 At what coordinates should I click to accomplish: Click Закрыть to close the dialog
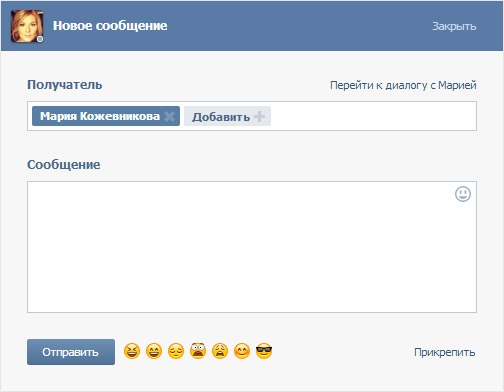454,26
